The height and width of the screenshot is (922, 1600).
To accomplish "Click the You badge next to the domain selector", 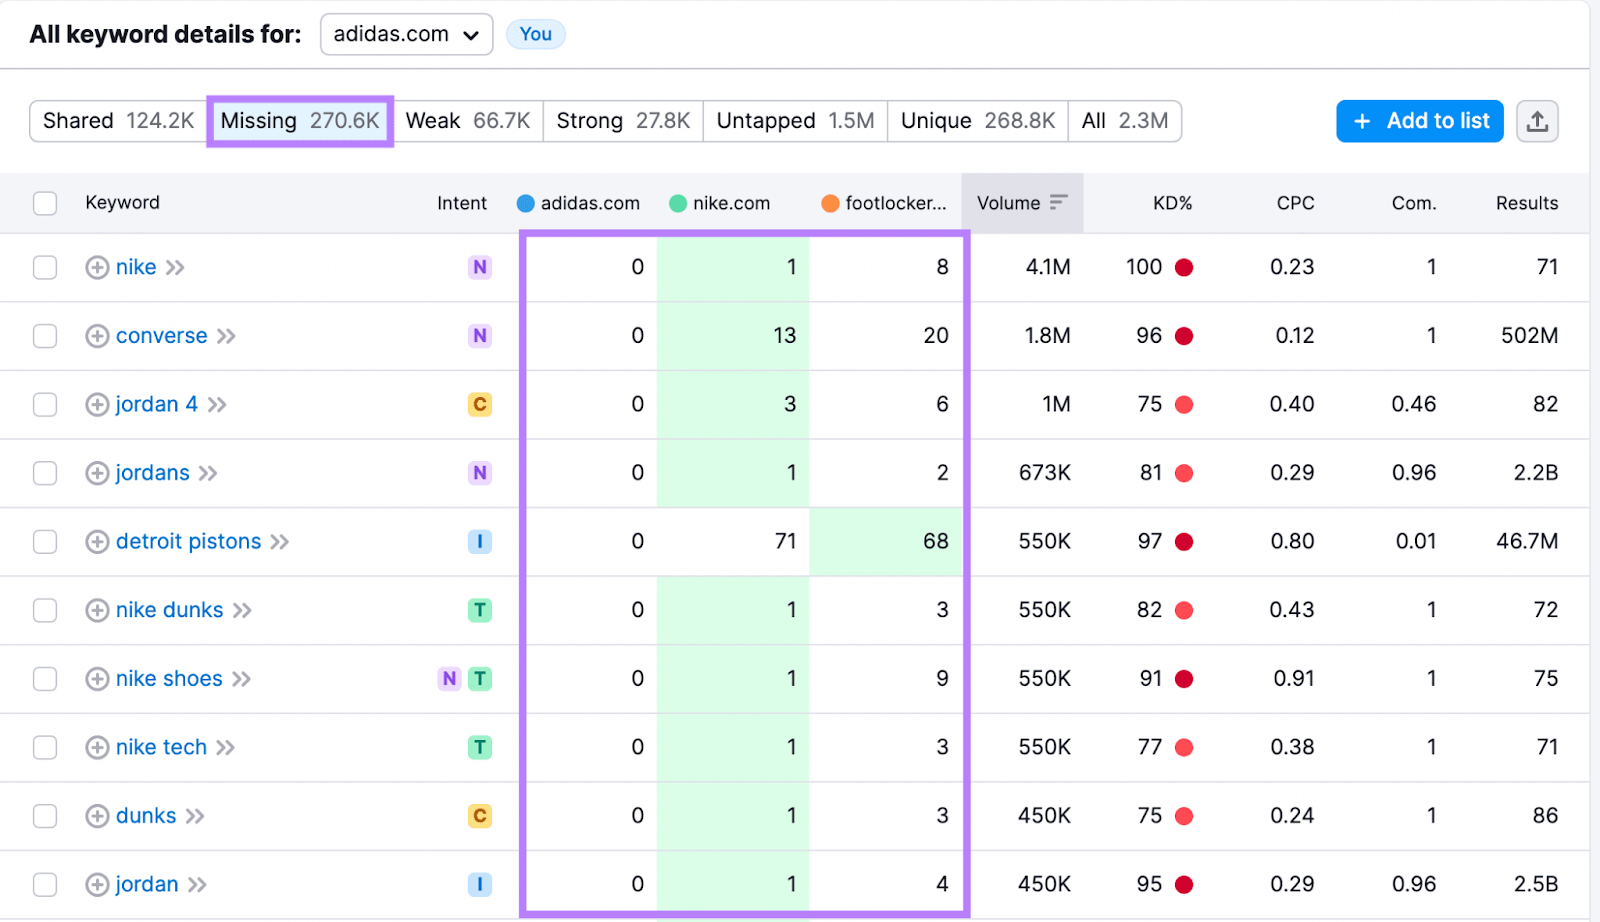I will tap(536, 33).
